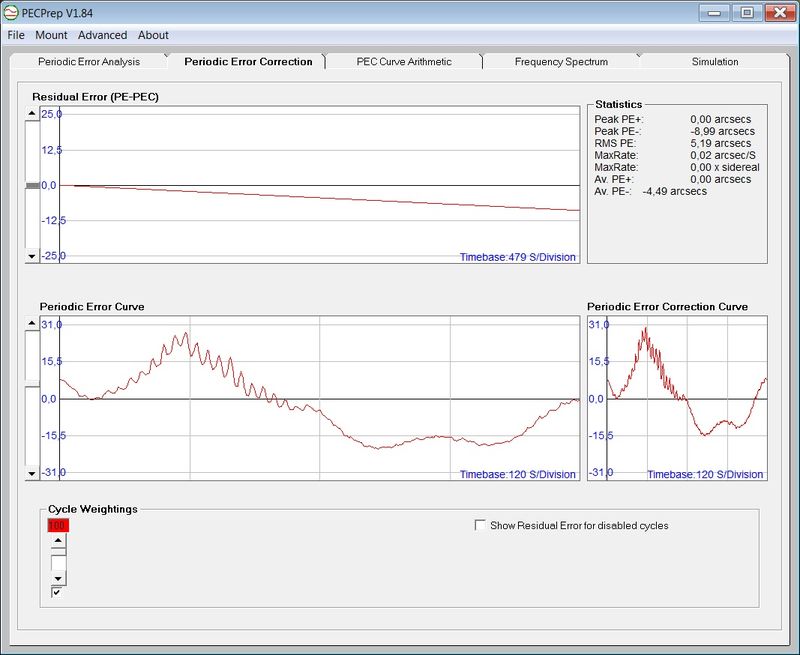Open the Advanced menu
Viewport: 800px width, 655px height.
[x=103, y=35]
